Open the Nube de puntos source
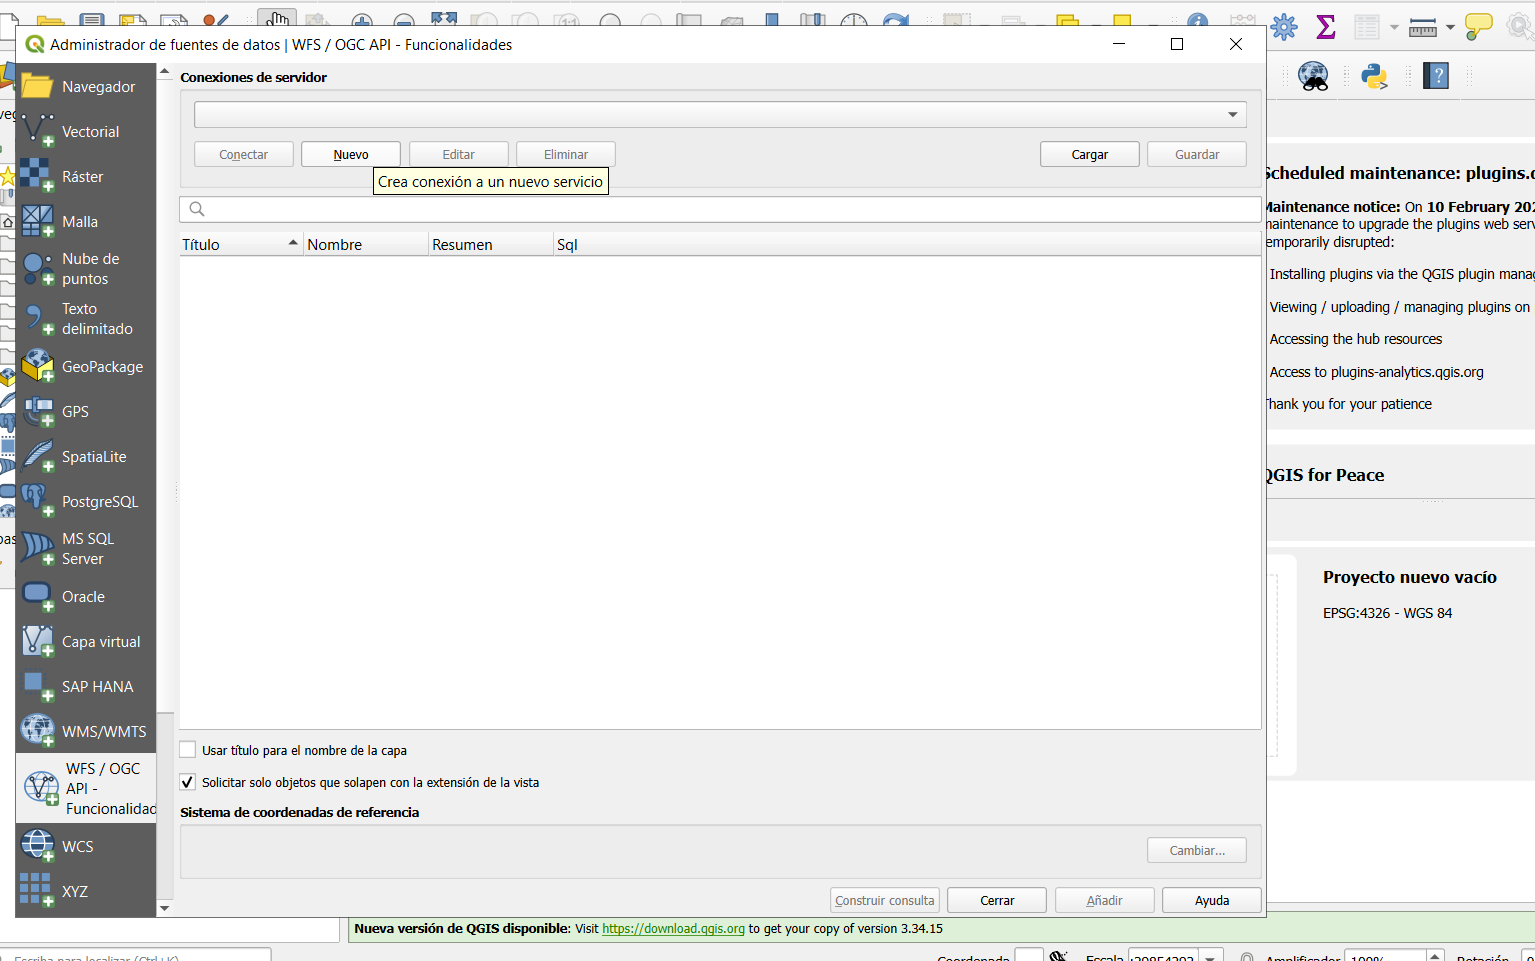Viewport: 1535px width, 961px height. point(86,269)
